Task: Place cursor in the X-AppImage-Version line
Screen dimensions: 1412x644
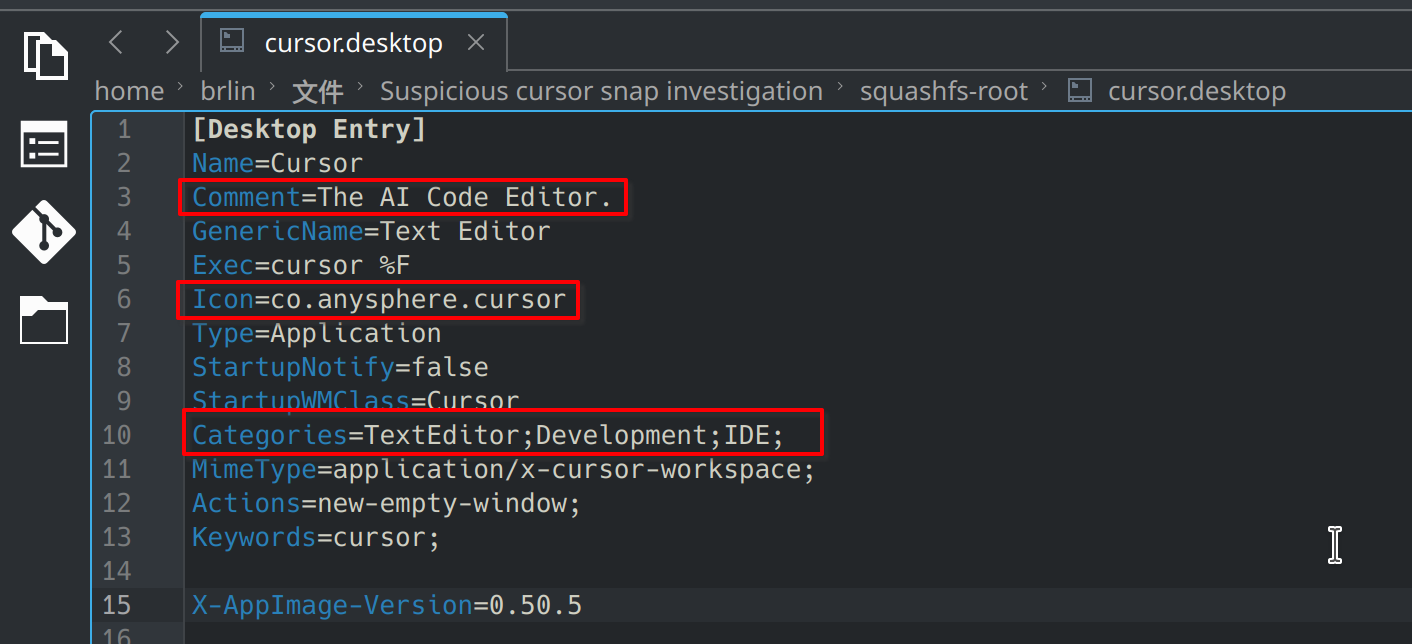Action: [386, 605]
